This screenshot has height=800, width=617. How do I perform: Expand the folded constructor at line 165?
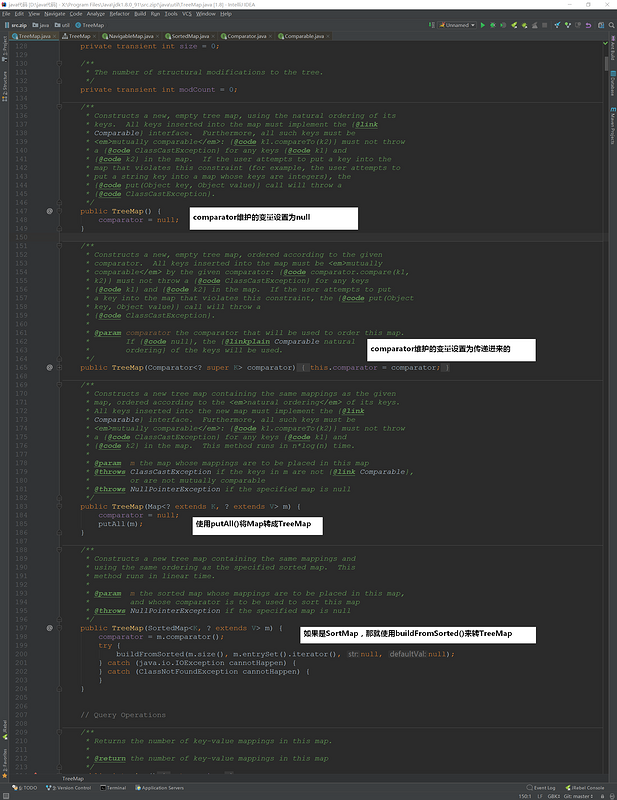click(x=59, y=367)
